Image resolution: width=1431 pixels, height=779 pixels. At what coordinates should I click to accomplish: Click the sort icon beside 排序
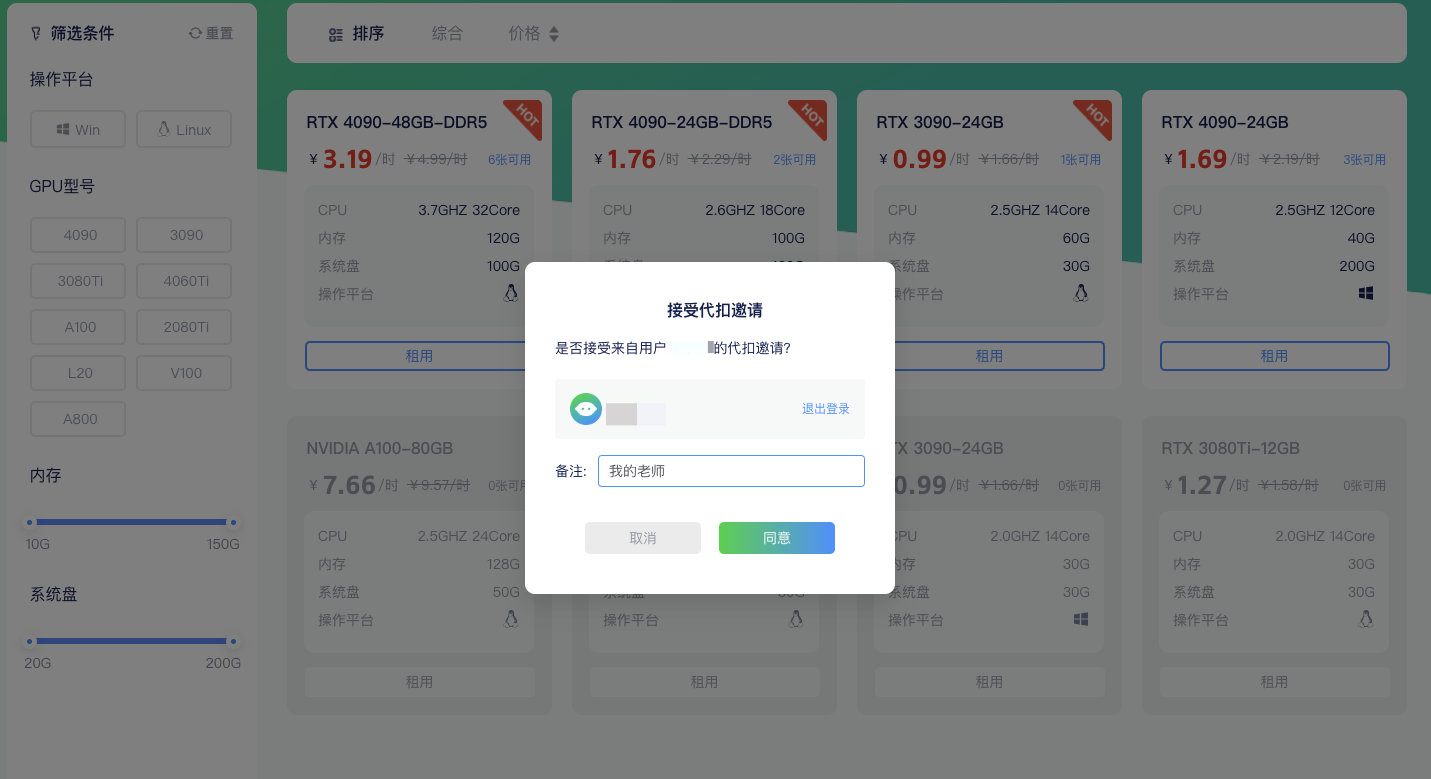(335, 33)
